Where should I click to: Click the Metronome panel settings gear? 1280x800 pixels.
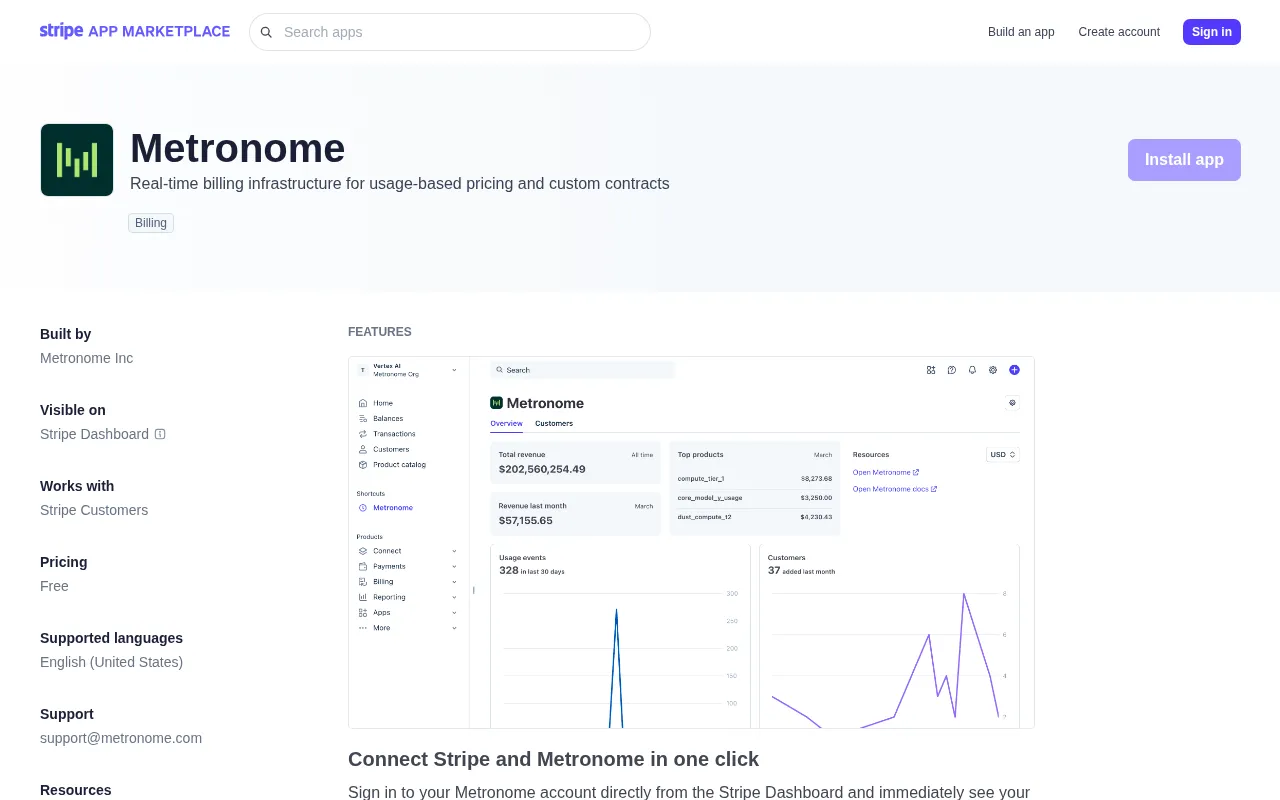pos(1012,403)
